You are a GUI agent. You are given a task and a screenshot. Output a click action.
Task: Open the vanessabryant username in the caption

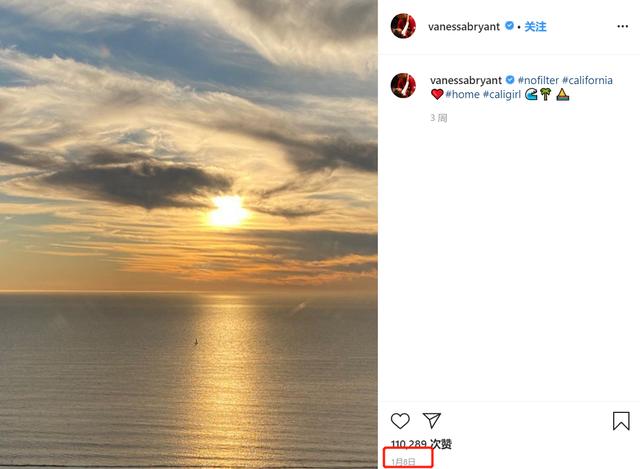point(464,80)
